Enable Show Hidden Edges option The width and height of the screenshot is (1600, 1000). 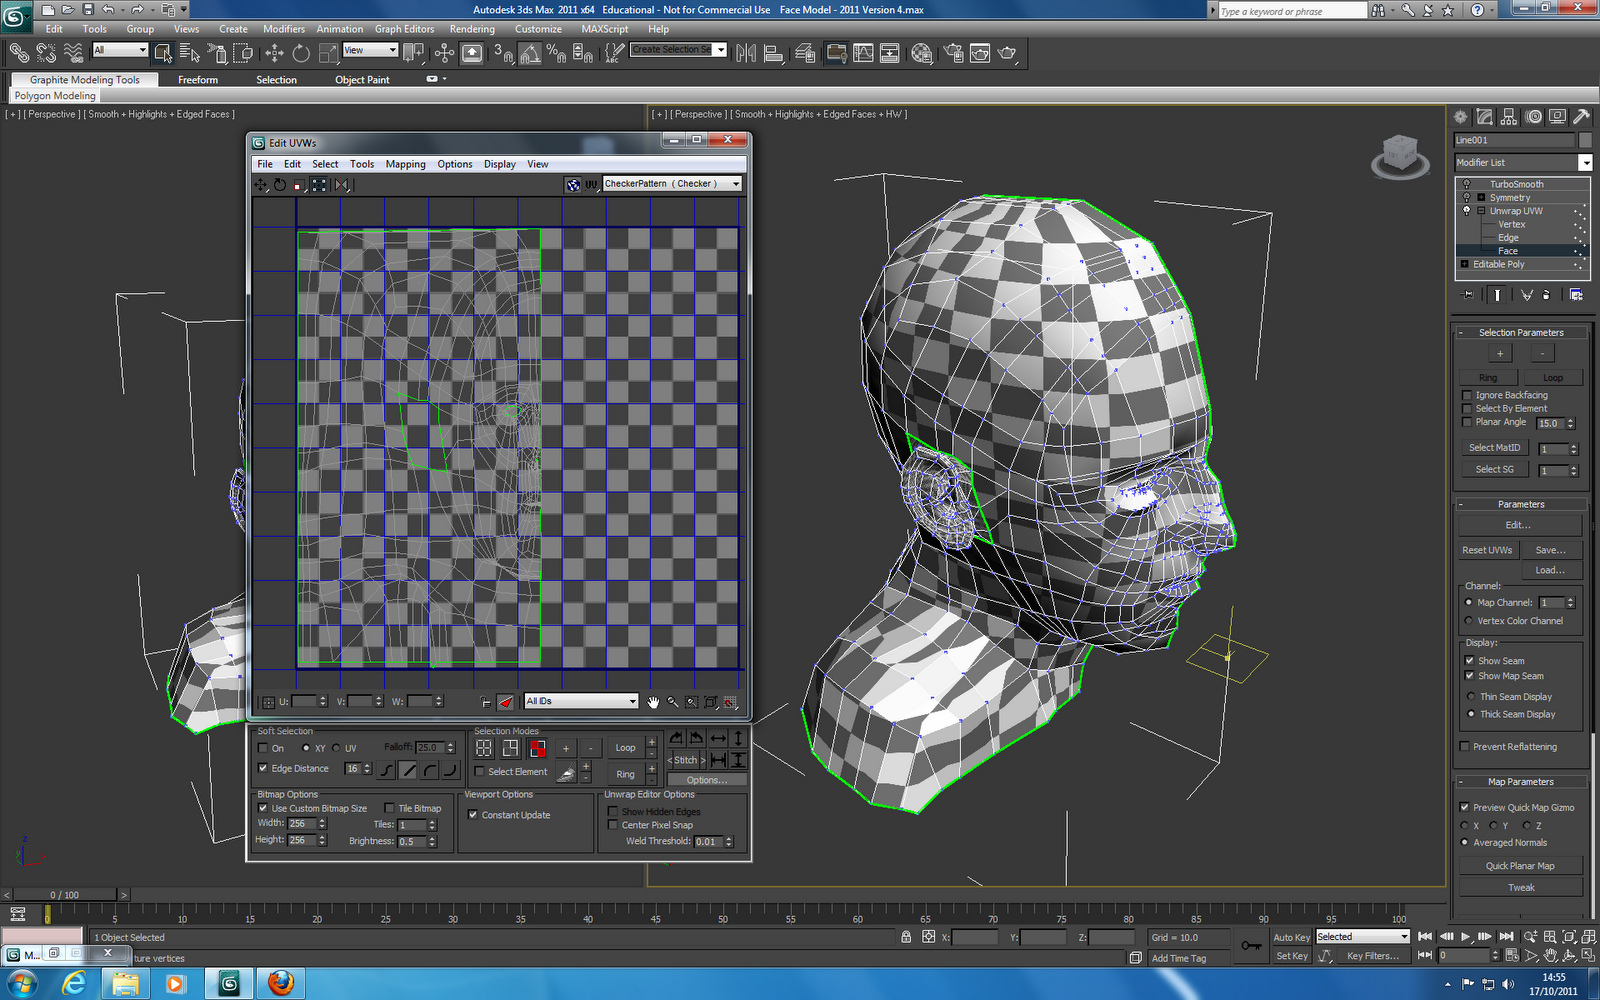(x=612, y=811)
